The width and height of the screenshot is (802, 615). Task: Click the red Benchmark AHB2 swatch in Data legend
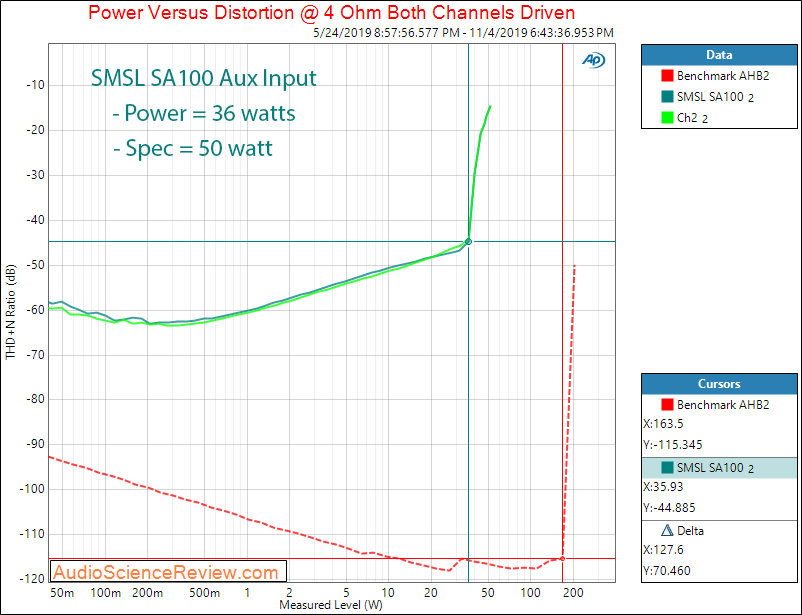coord(667,76)
